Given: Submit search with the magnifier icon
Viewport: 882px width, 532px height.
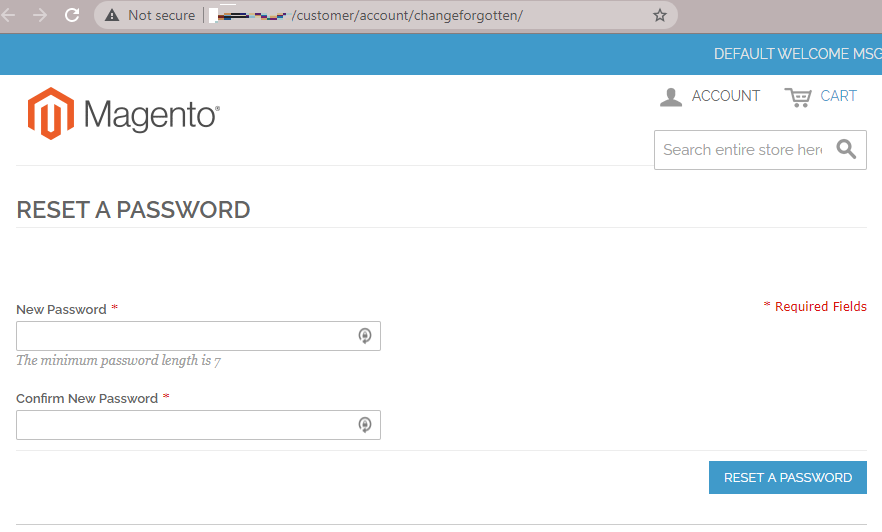Looking at the screenshot, I should click(846, 149).
